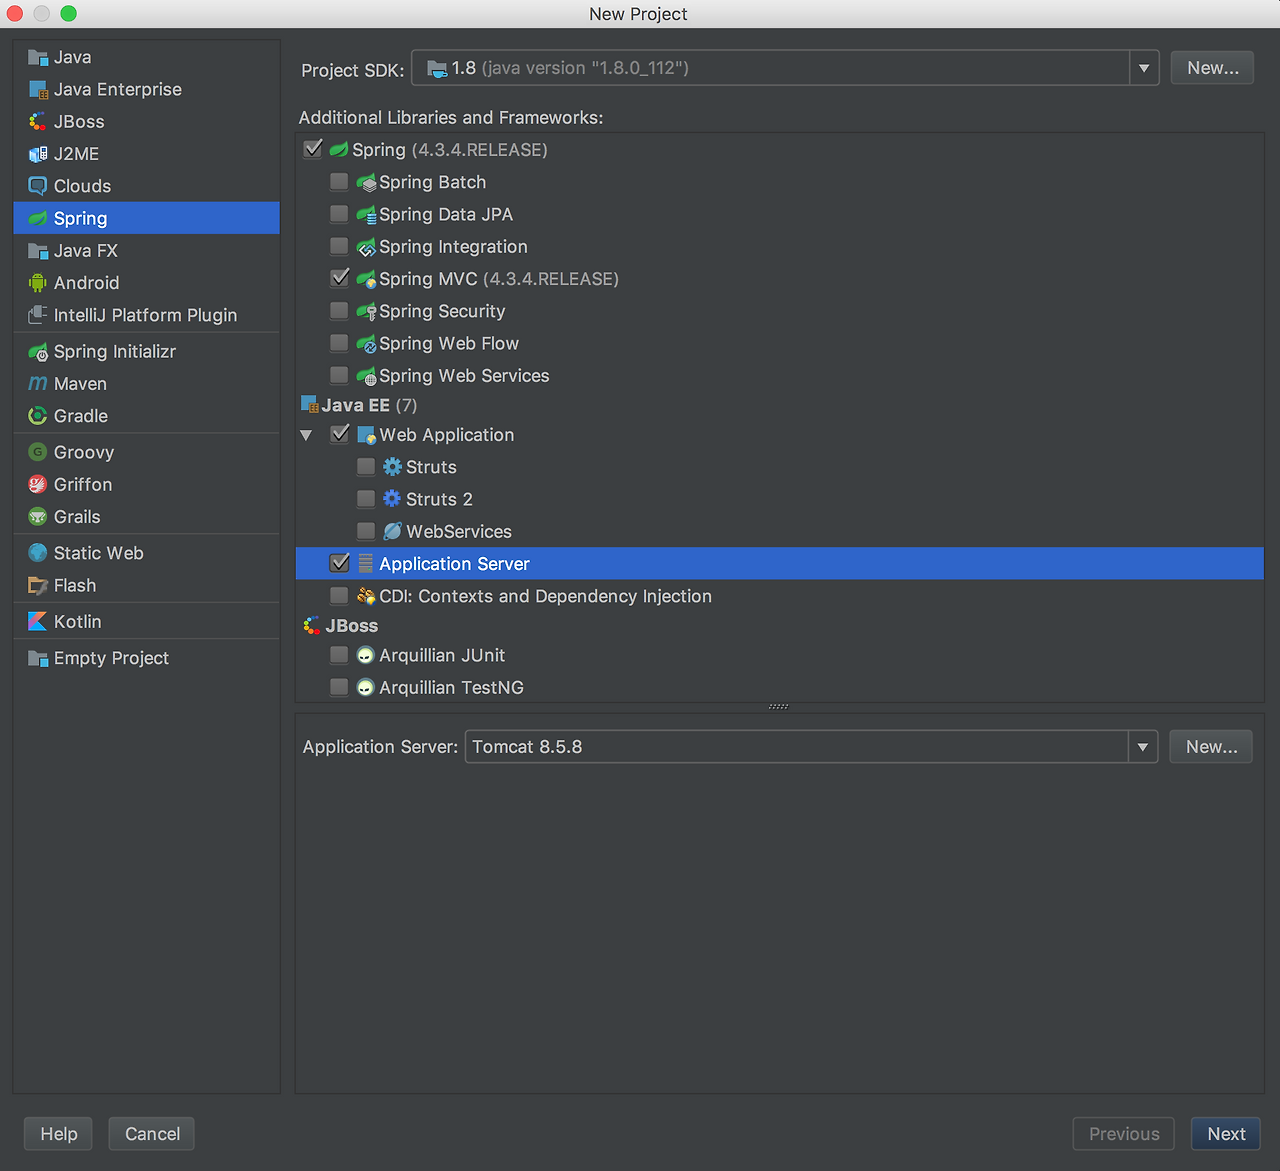This screenshot has height=1171, width=1280.
Task: Click the Kotlin icon
Action: pos(38,622)
